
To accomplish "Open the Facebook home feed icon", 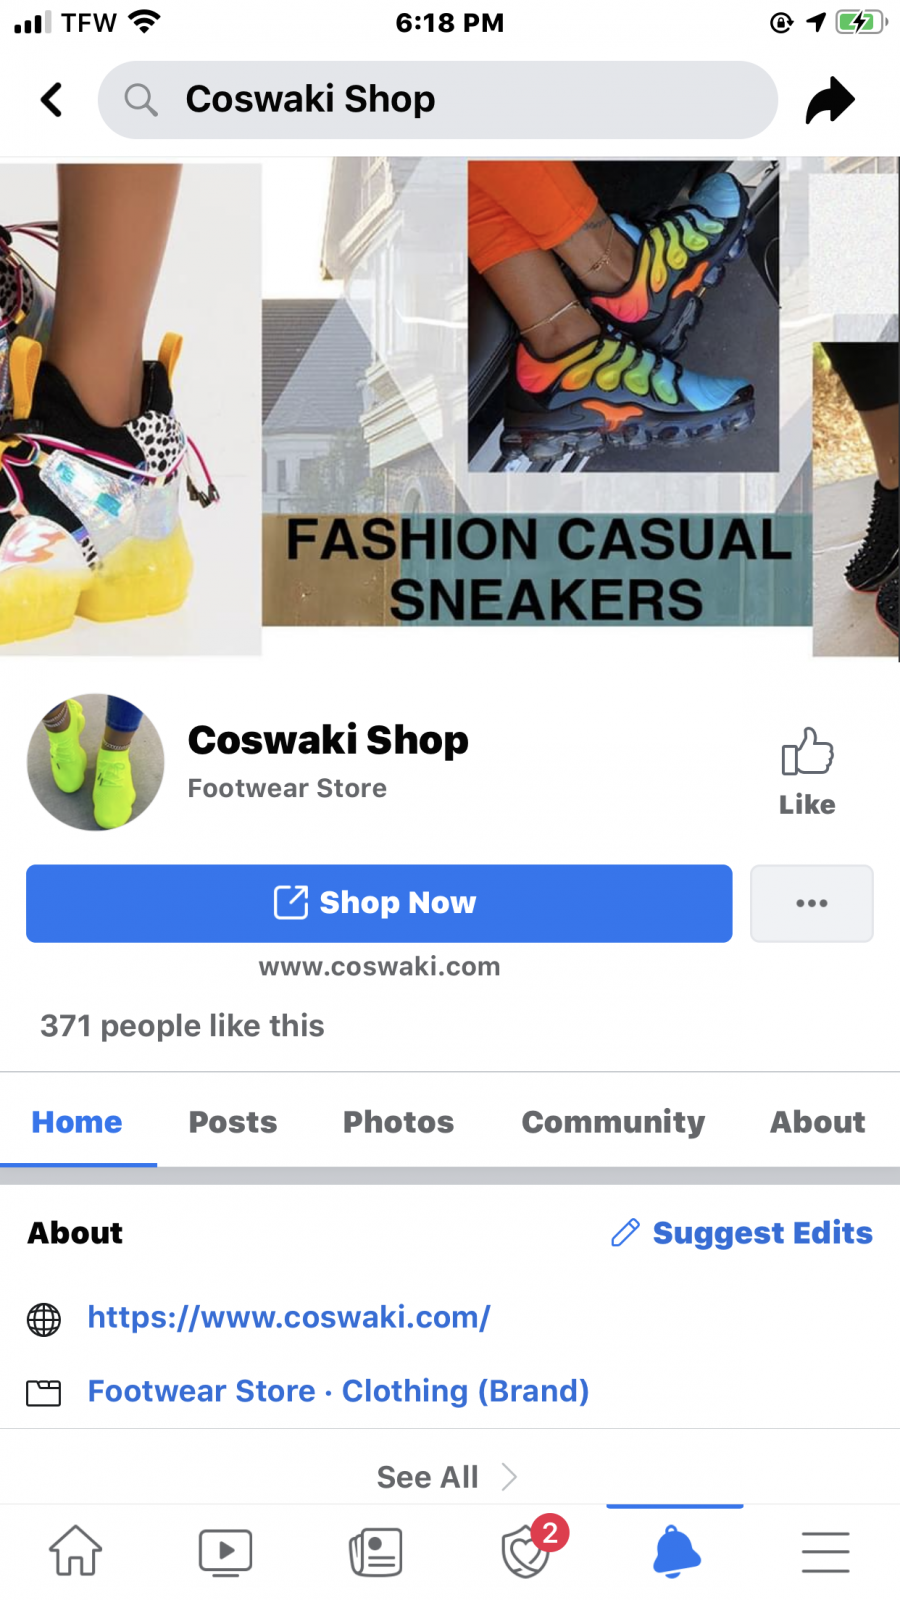I will [x=76, y=1551].
